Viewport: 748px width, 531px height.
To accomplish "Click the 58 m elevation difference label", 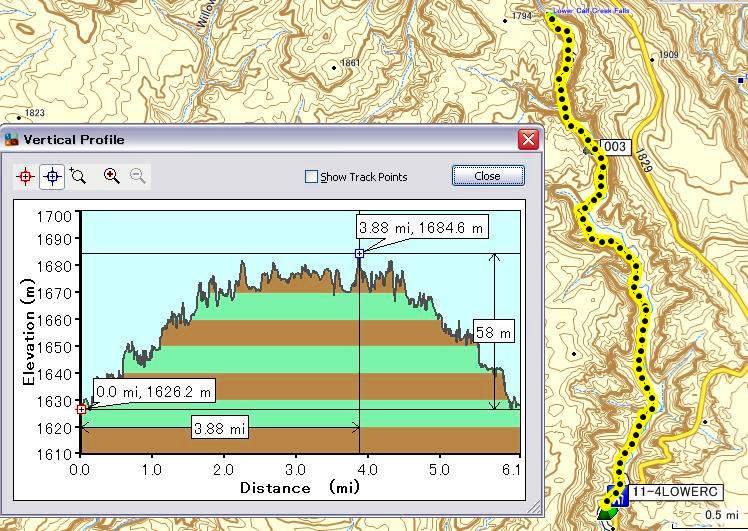I will tap(492, 332).
